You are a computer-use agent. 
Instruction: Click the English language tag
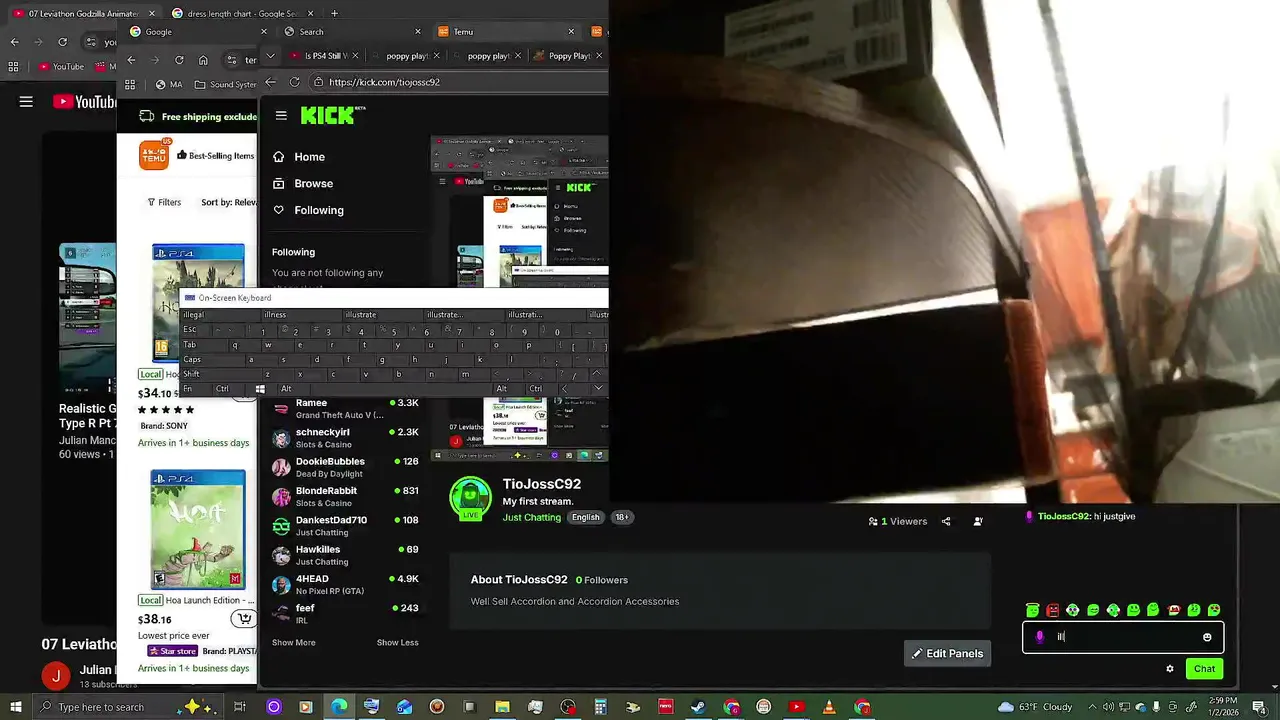[x=586, y=517]
